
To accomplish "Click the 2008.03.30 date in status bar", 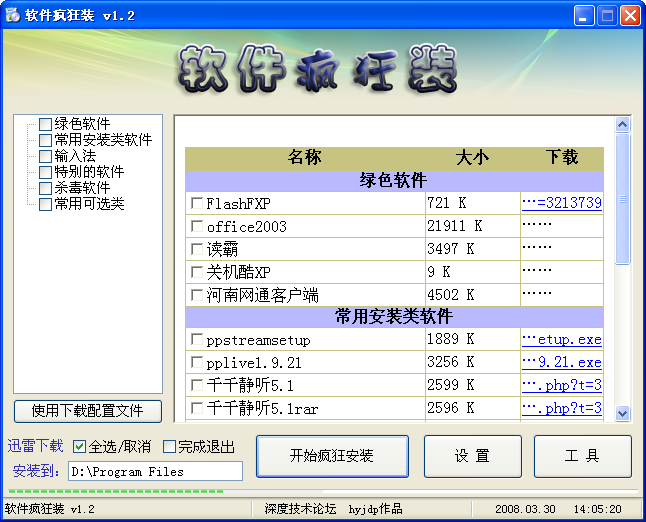I will click(525, 510).
